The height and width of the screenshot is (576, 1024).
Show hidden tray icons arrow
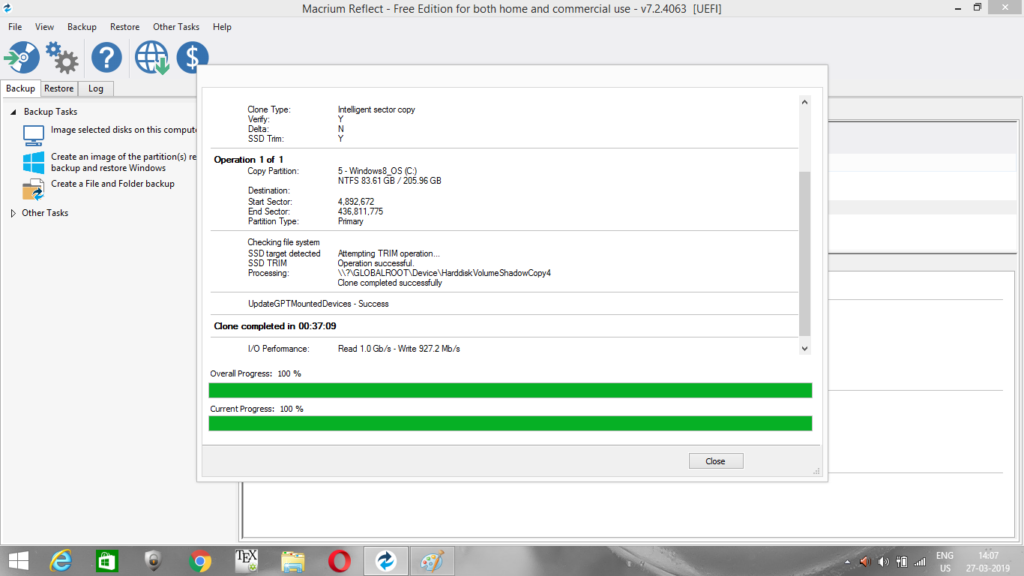848,562
